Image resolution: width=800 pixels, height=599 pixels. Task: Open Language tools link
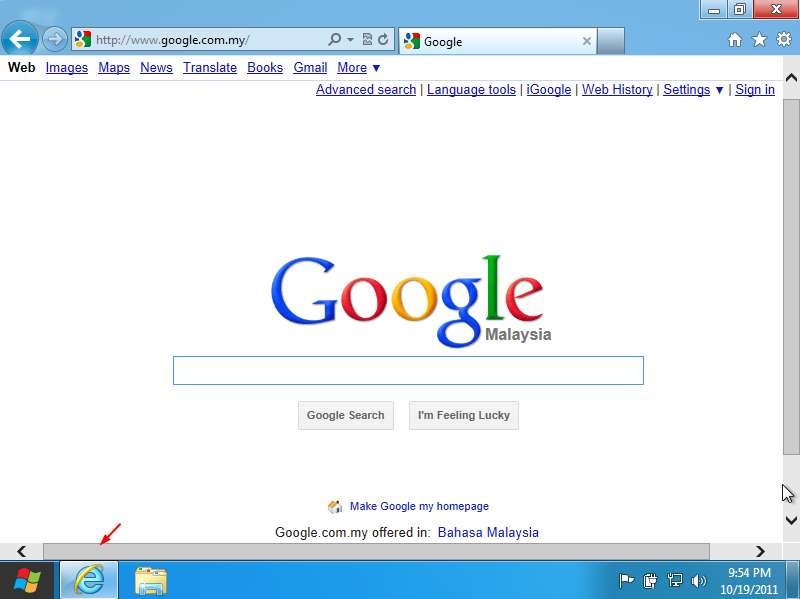click(x=471, y=89)
